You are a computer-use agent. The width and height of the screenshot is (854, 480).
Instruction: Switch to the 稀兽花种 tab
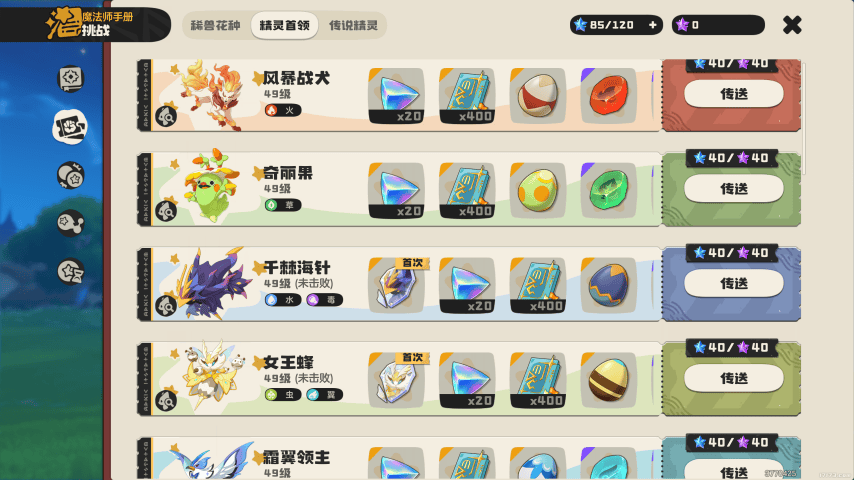coord(216,26)
